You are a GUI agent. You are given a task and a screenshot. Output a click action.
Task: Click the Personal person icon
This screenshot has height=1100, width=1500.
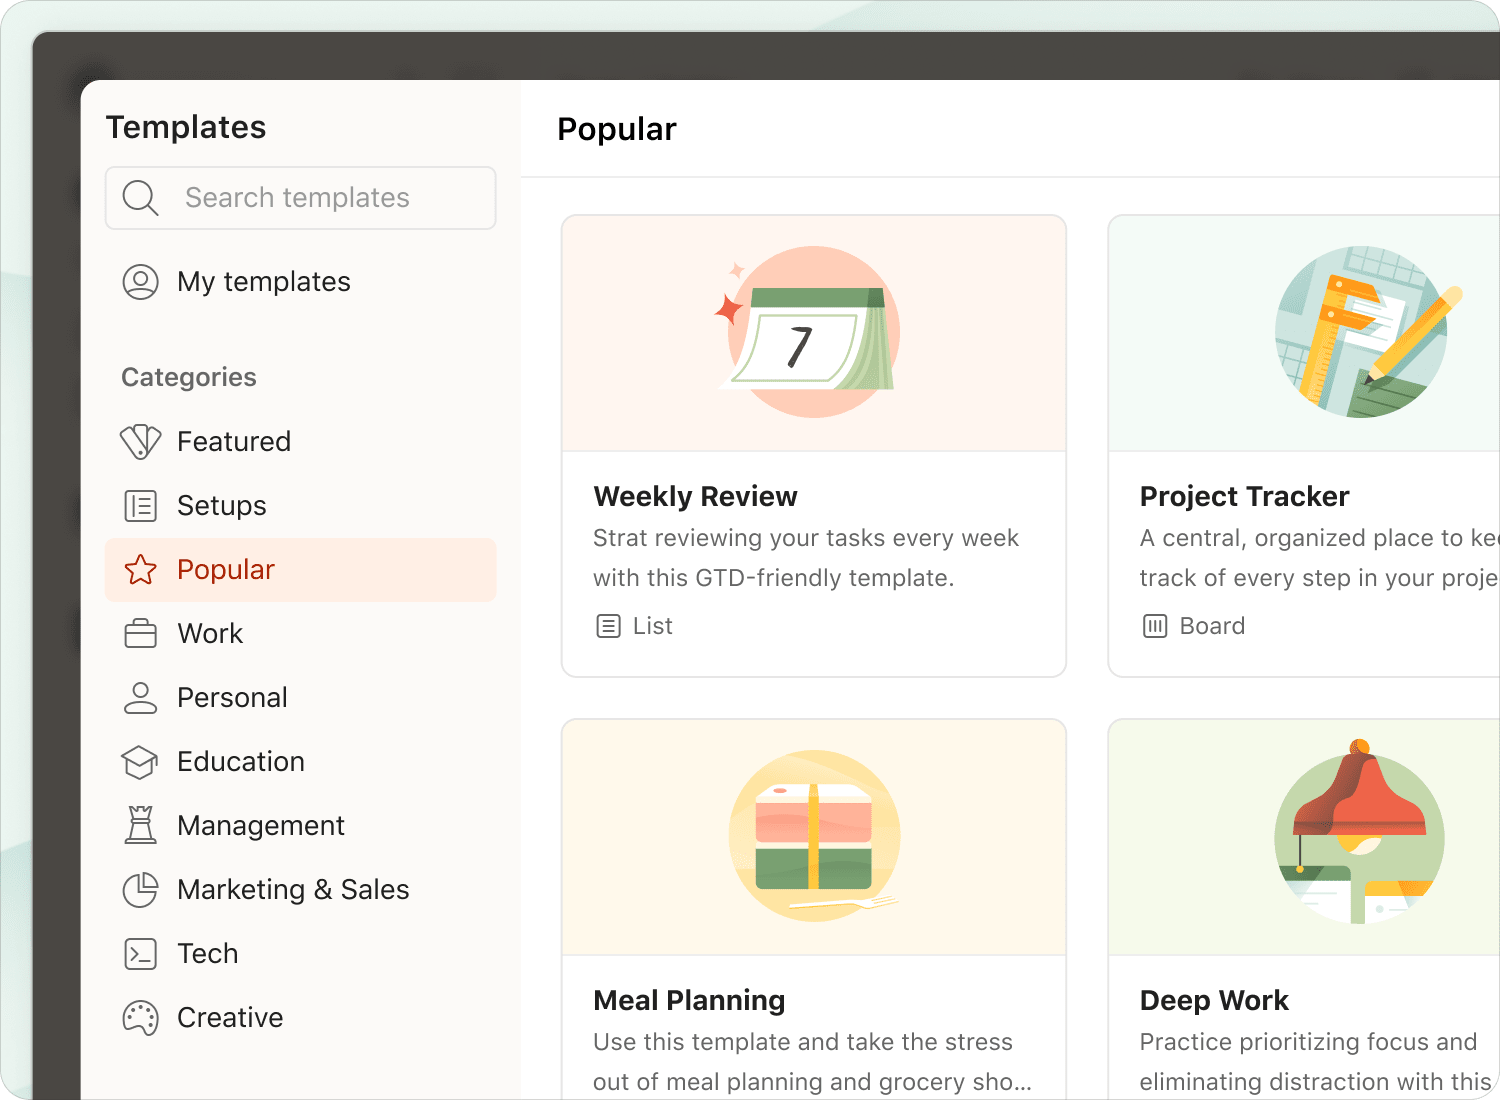(140, 698)
